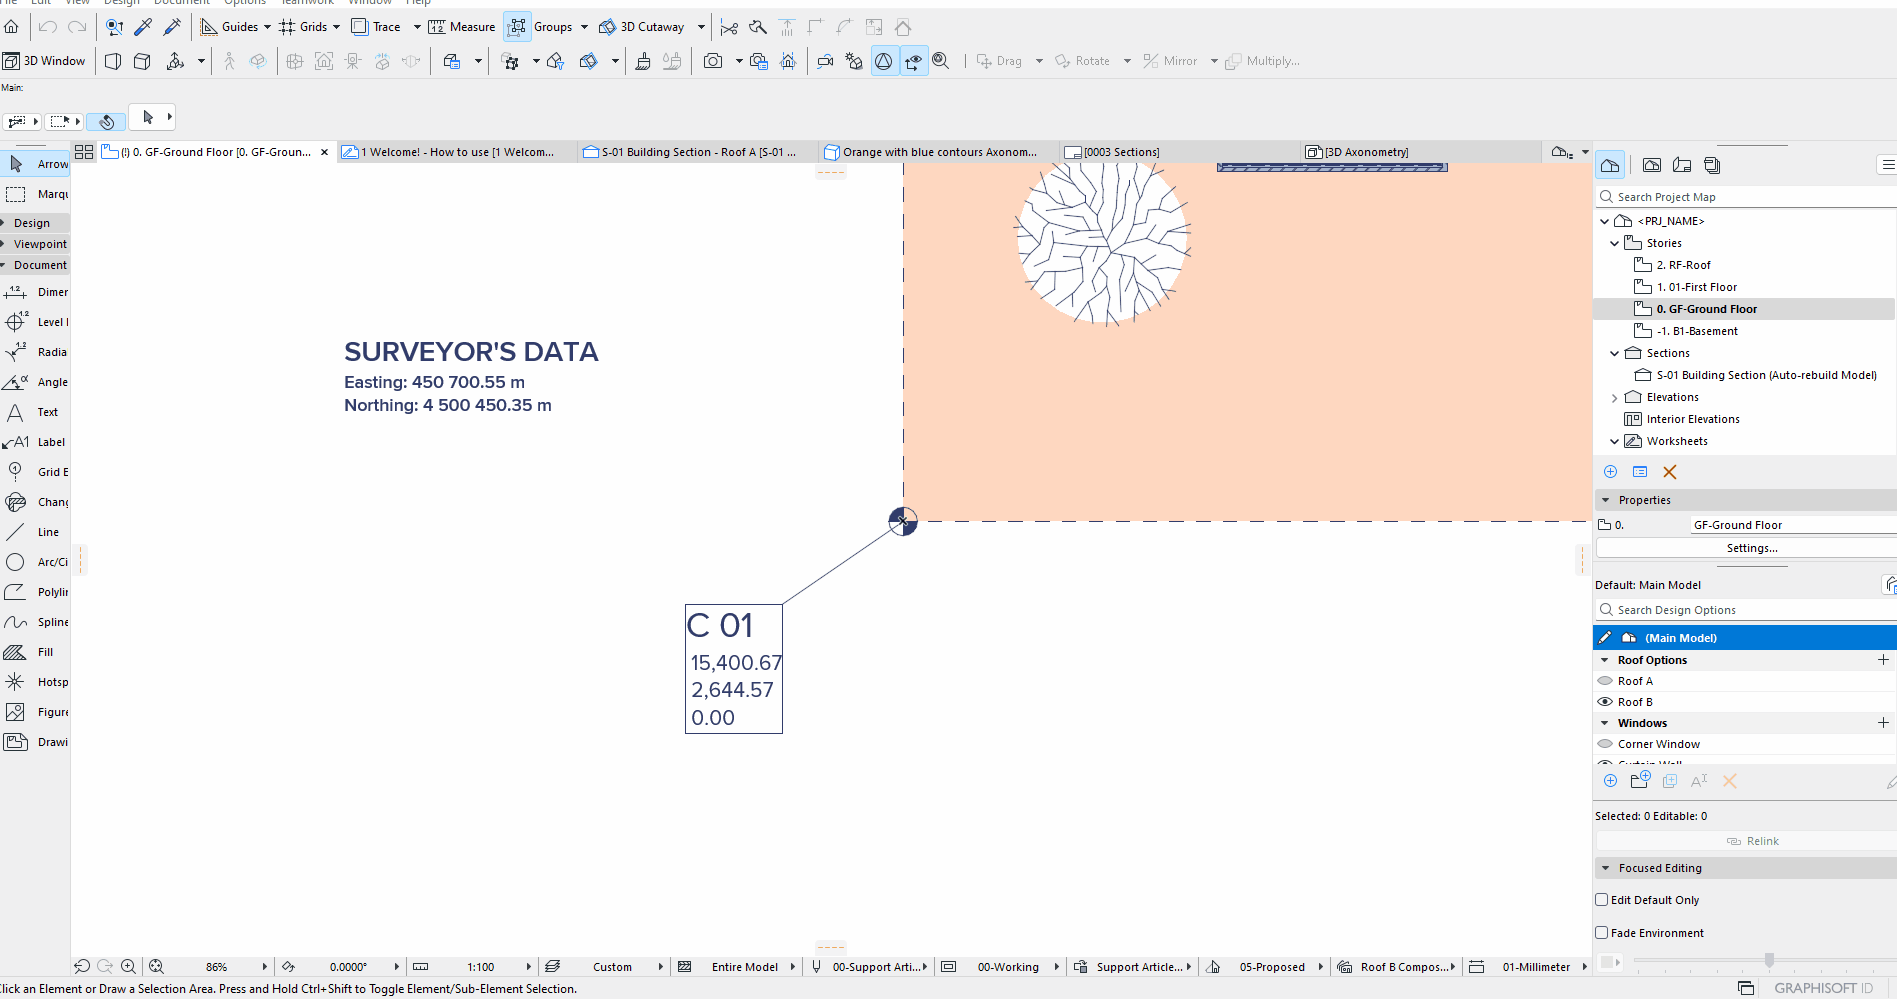Select the Level Dimension tool
The height and width of the screenshot is (999, 1897).
(35, 322)
